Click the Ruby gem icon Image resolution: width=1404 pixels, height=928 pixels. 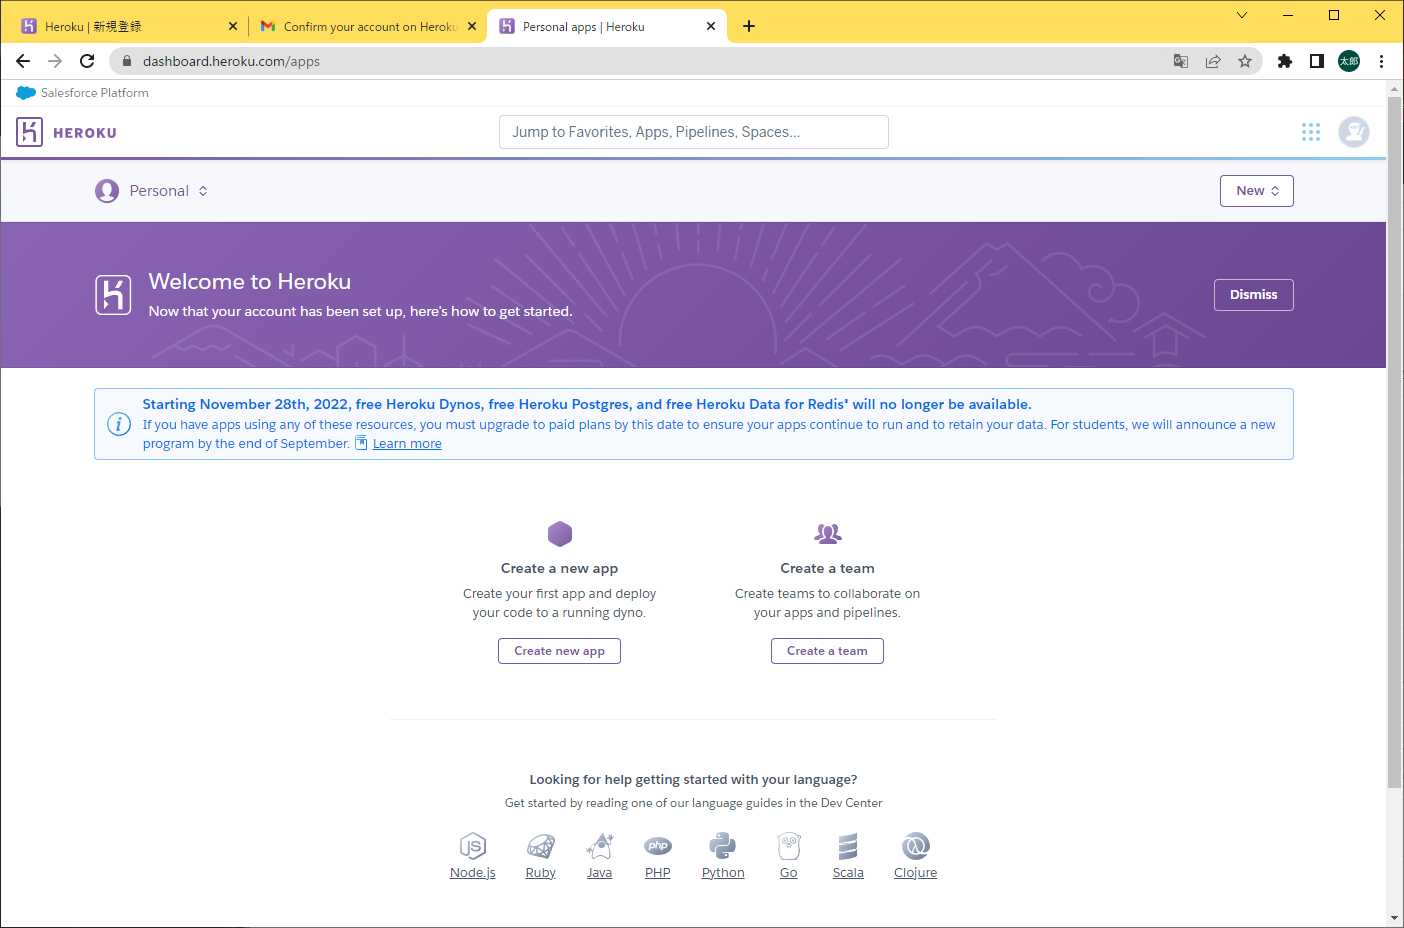coord(541,847)
